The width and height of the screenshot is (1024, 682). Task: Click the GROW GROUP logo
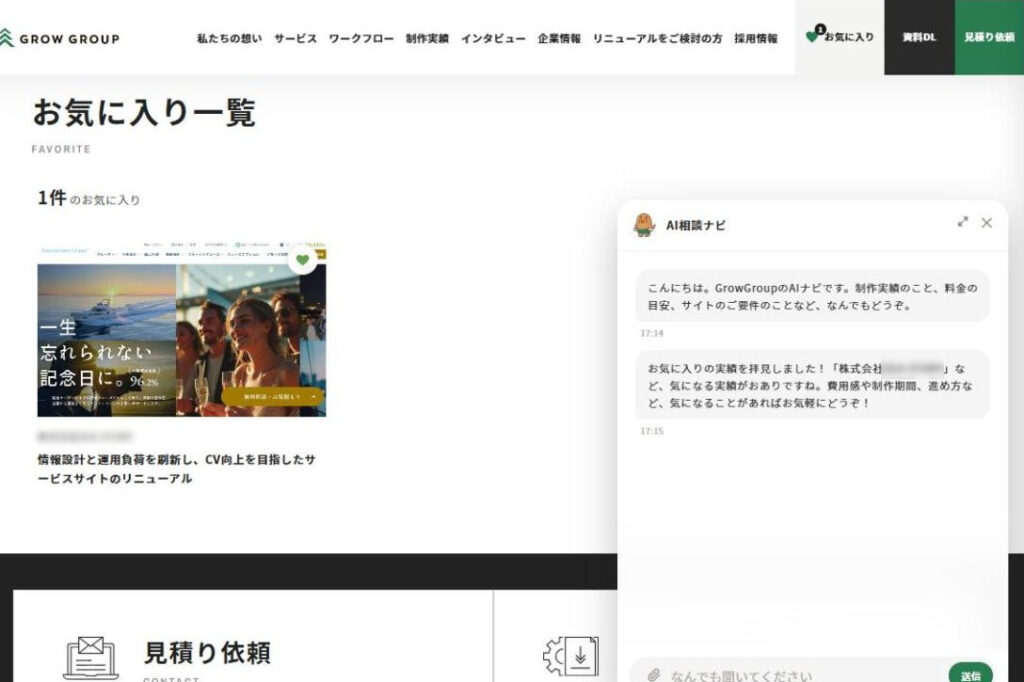pos(59,39)
